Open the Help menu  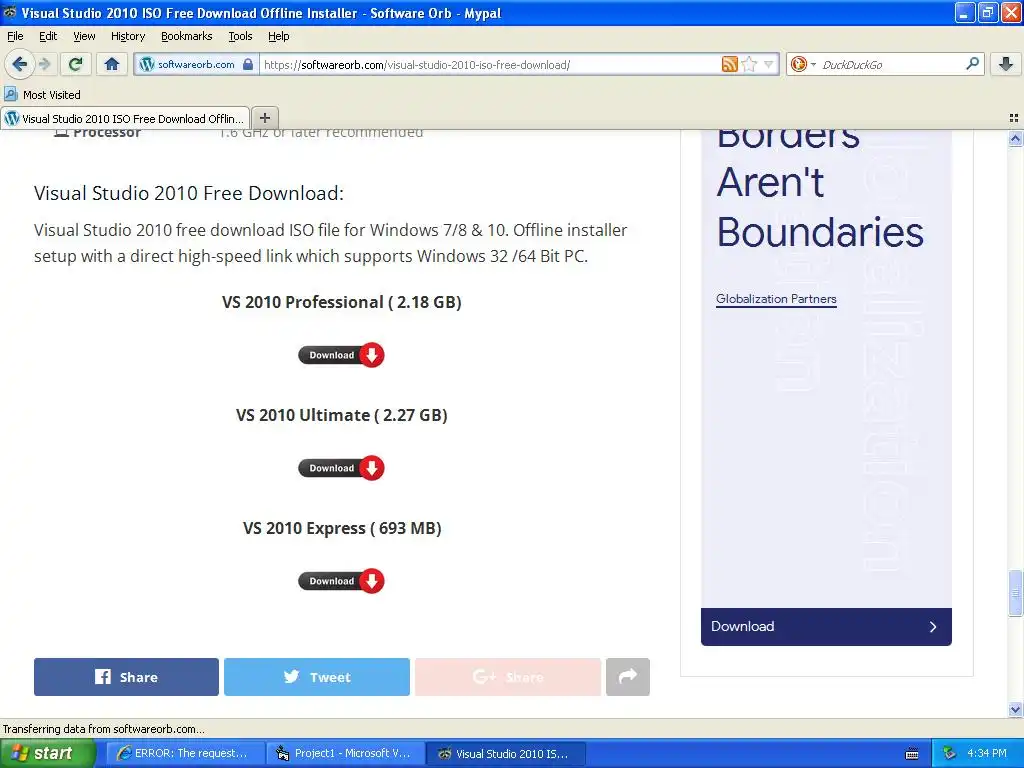279,36
